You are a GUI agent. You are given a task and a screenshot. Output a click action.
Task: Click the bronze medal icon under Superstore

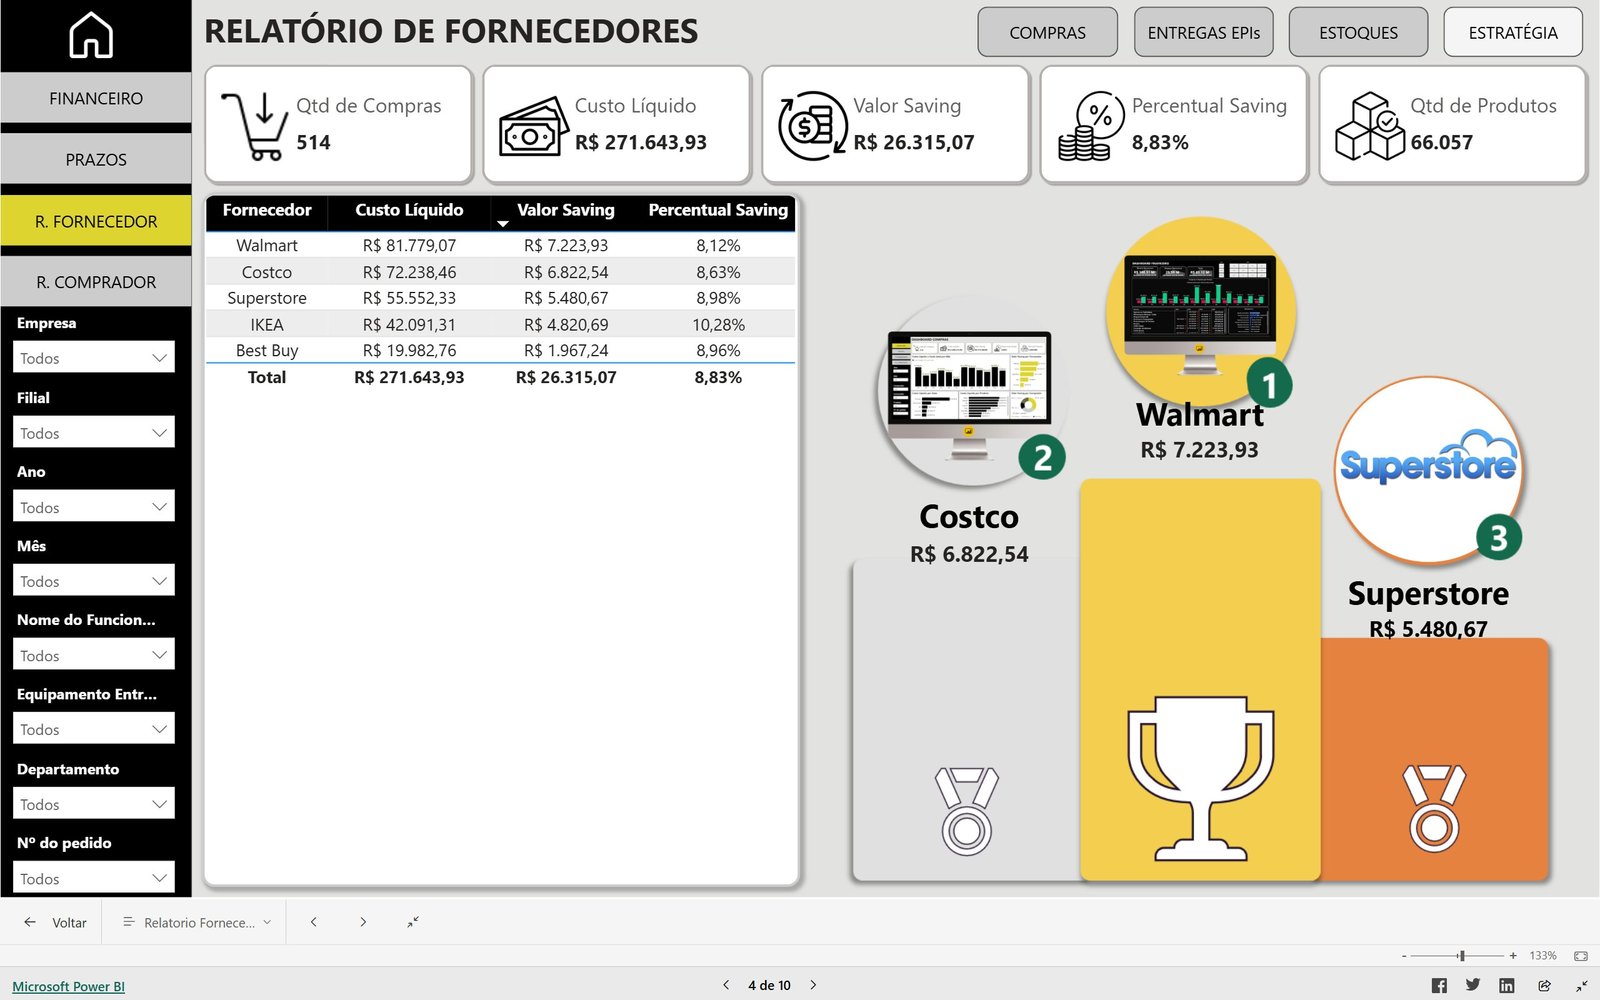tap(1434, 808)
